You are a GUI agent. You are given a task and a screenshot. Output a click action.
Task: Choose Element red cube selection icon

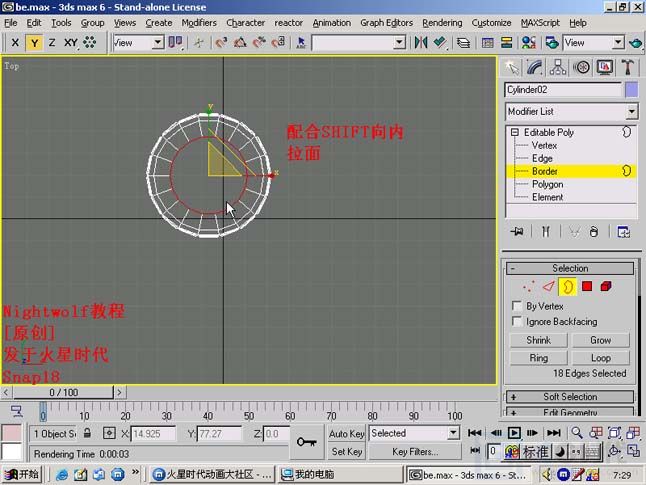point(606,286)
